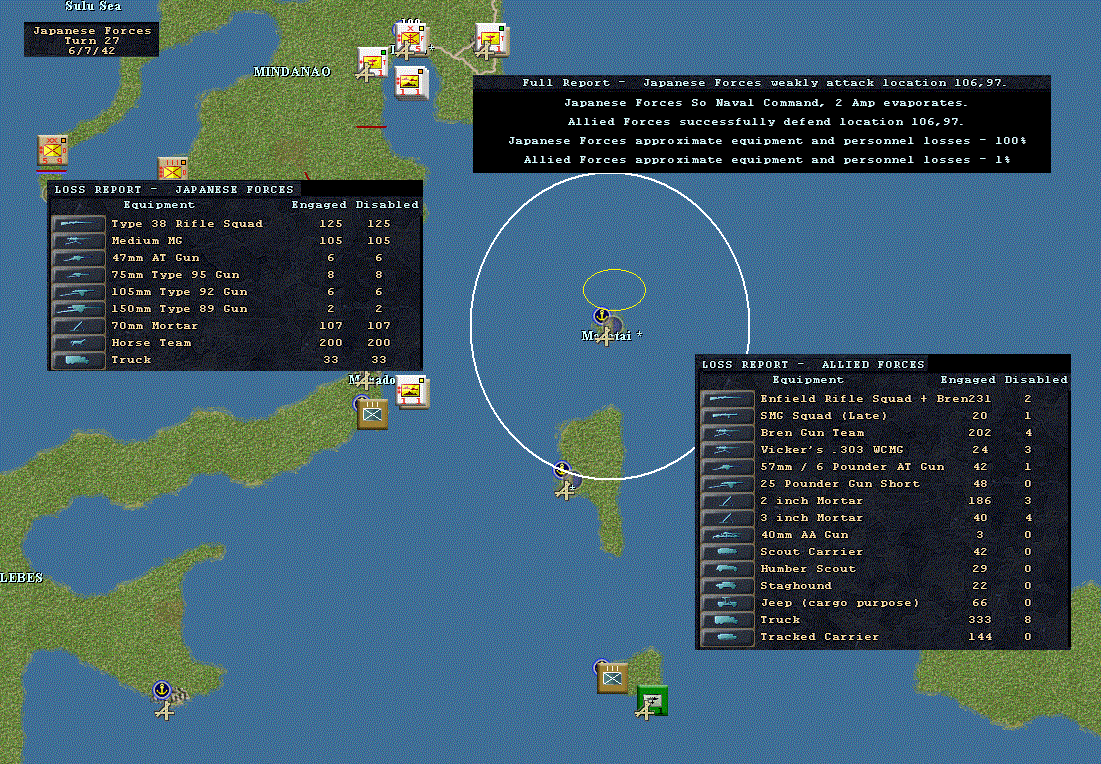
Task: Click the Truck icon in Japanese loss report
Action: (79, 360)
